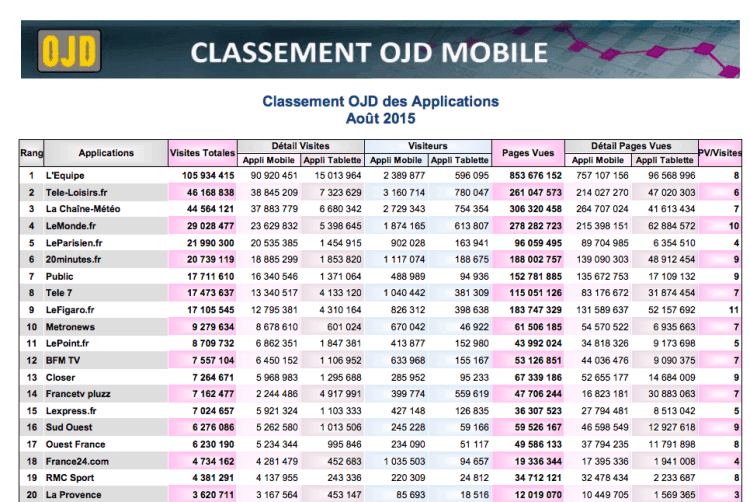Viewport: 750px width, 502px height.
Task: Click the Classement OJD Mobile banner title
Action: coord(369,52)
